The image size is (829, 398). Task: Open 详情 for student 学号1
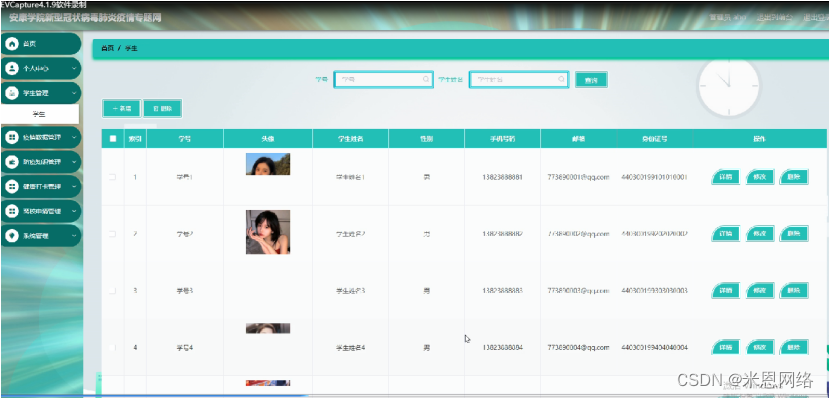point(726,177)
